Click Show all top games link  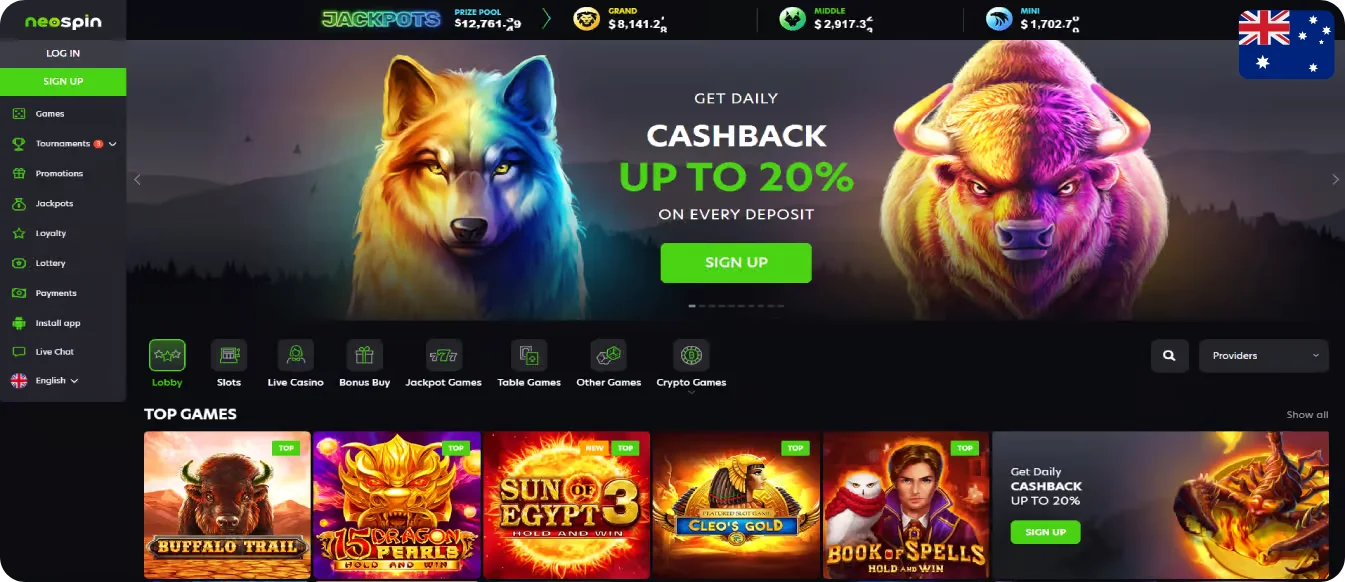[x=1307, y=415]
